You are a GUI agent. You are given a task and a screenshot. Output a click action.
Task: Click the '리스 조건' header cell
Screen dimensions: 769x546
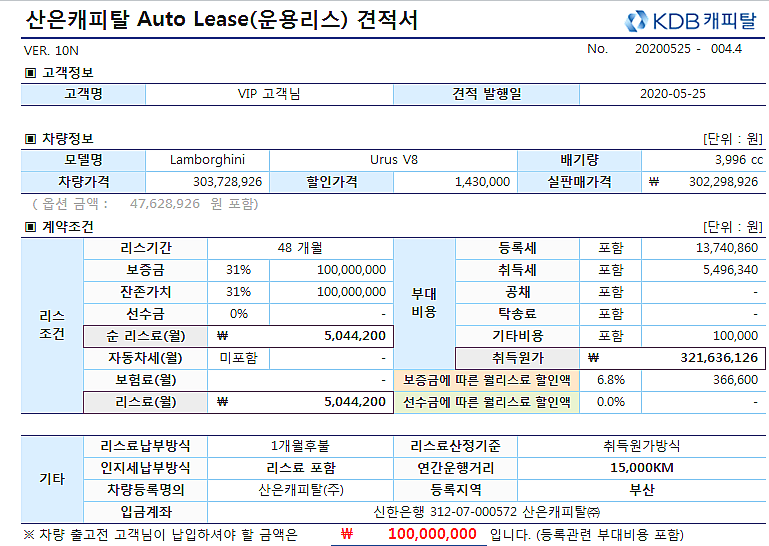pos(52,325)
